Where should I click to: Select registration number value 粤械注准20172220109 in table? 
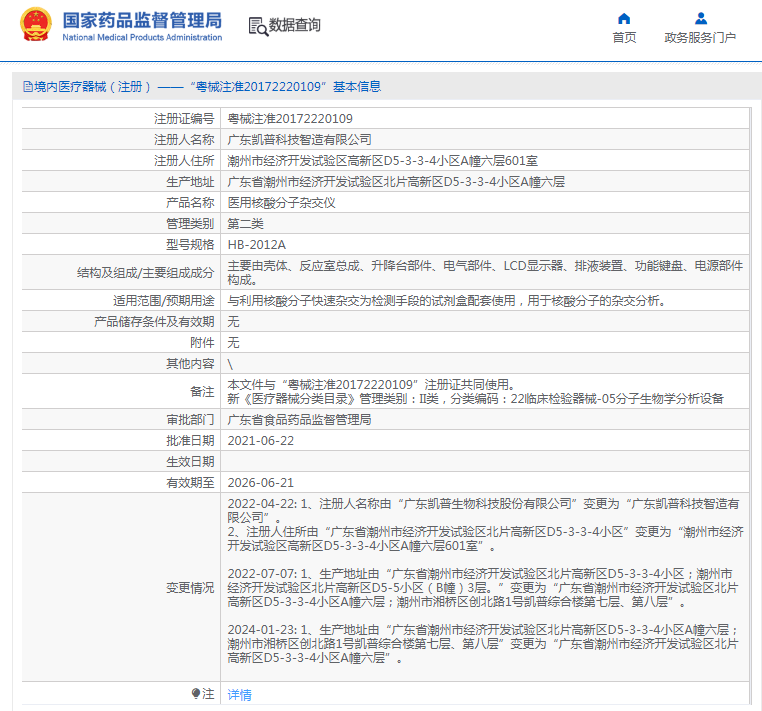tap(290, 119)
